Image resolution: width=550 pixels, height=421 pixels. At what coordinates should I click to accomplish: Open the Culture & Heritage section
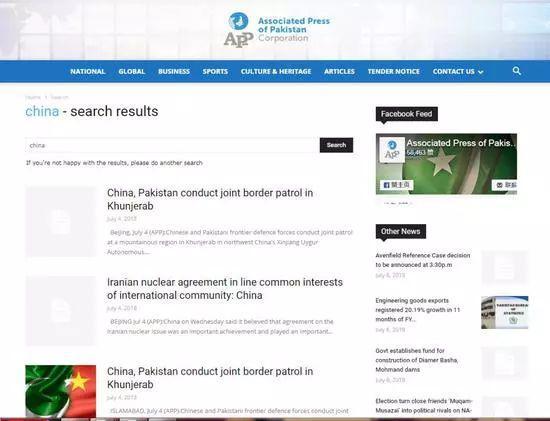(x=276, y=71)
